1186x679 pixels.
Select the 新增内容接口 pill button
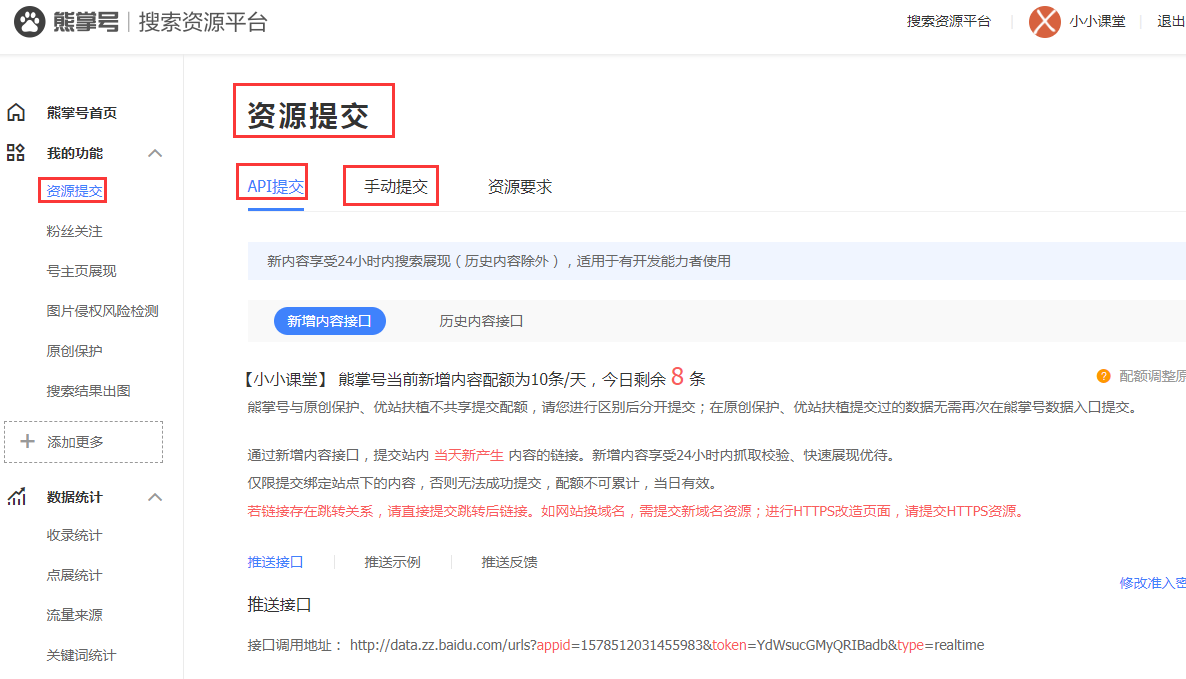[330, 321]
